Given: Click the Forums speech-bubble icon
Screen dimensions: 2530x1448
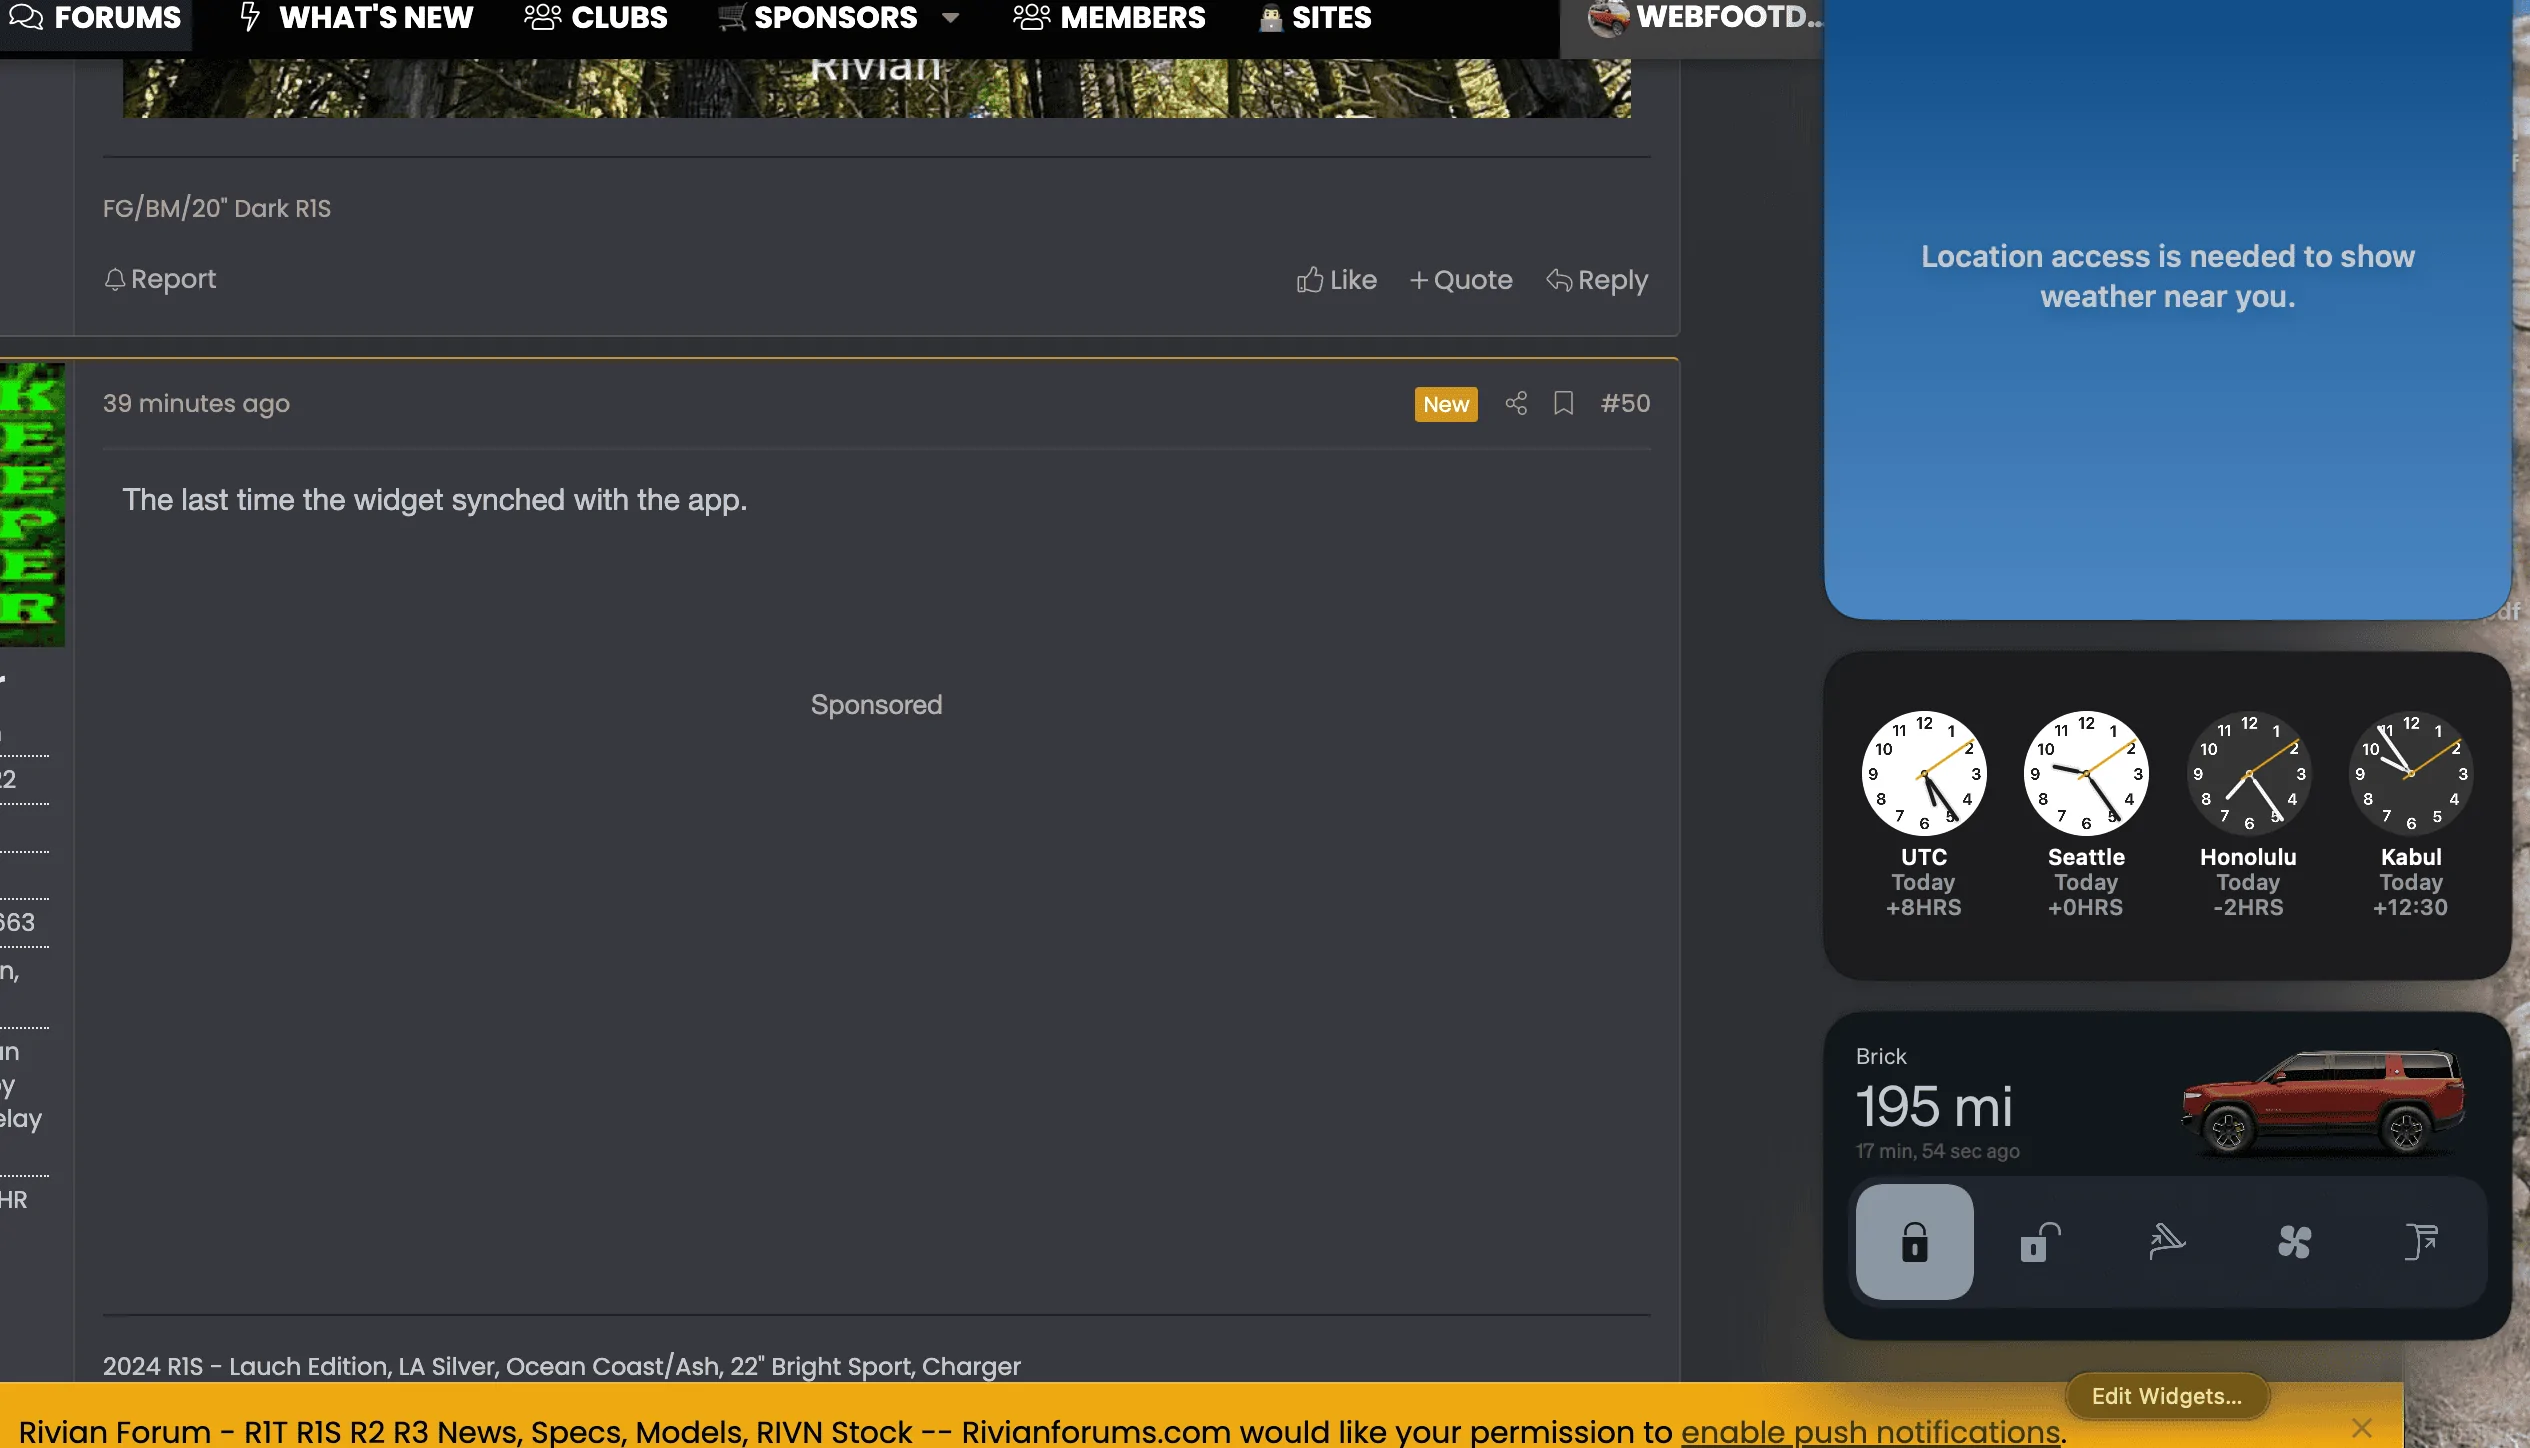Looking at the screenshot, I should [26, 17].
